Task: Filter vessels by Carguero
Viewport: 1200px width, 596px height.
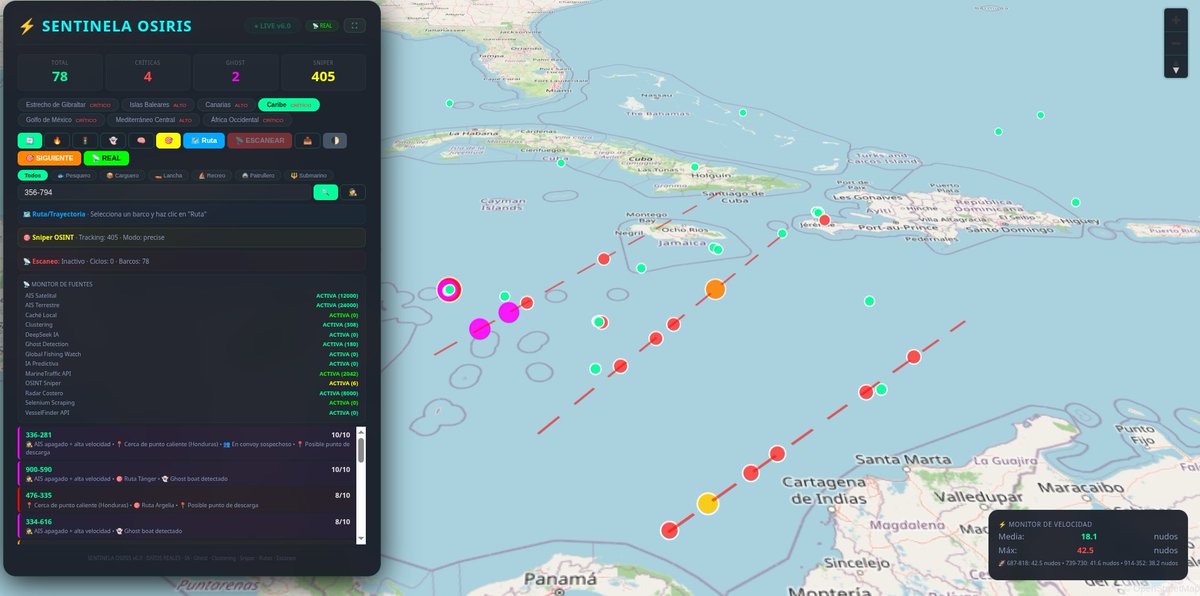Action: coord(122,175)
